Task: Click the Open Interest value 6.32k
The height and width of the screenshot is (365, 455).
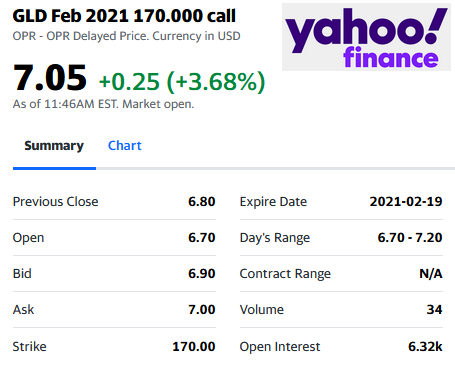Action: coord(425,347)
